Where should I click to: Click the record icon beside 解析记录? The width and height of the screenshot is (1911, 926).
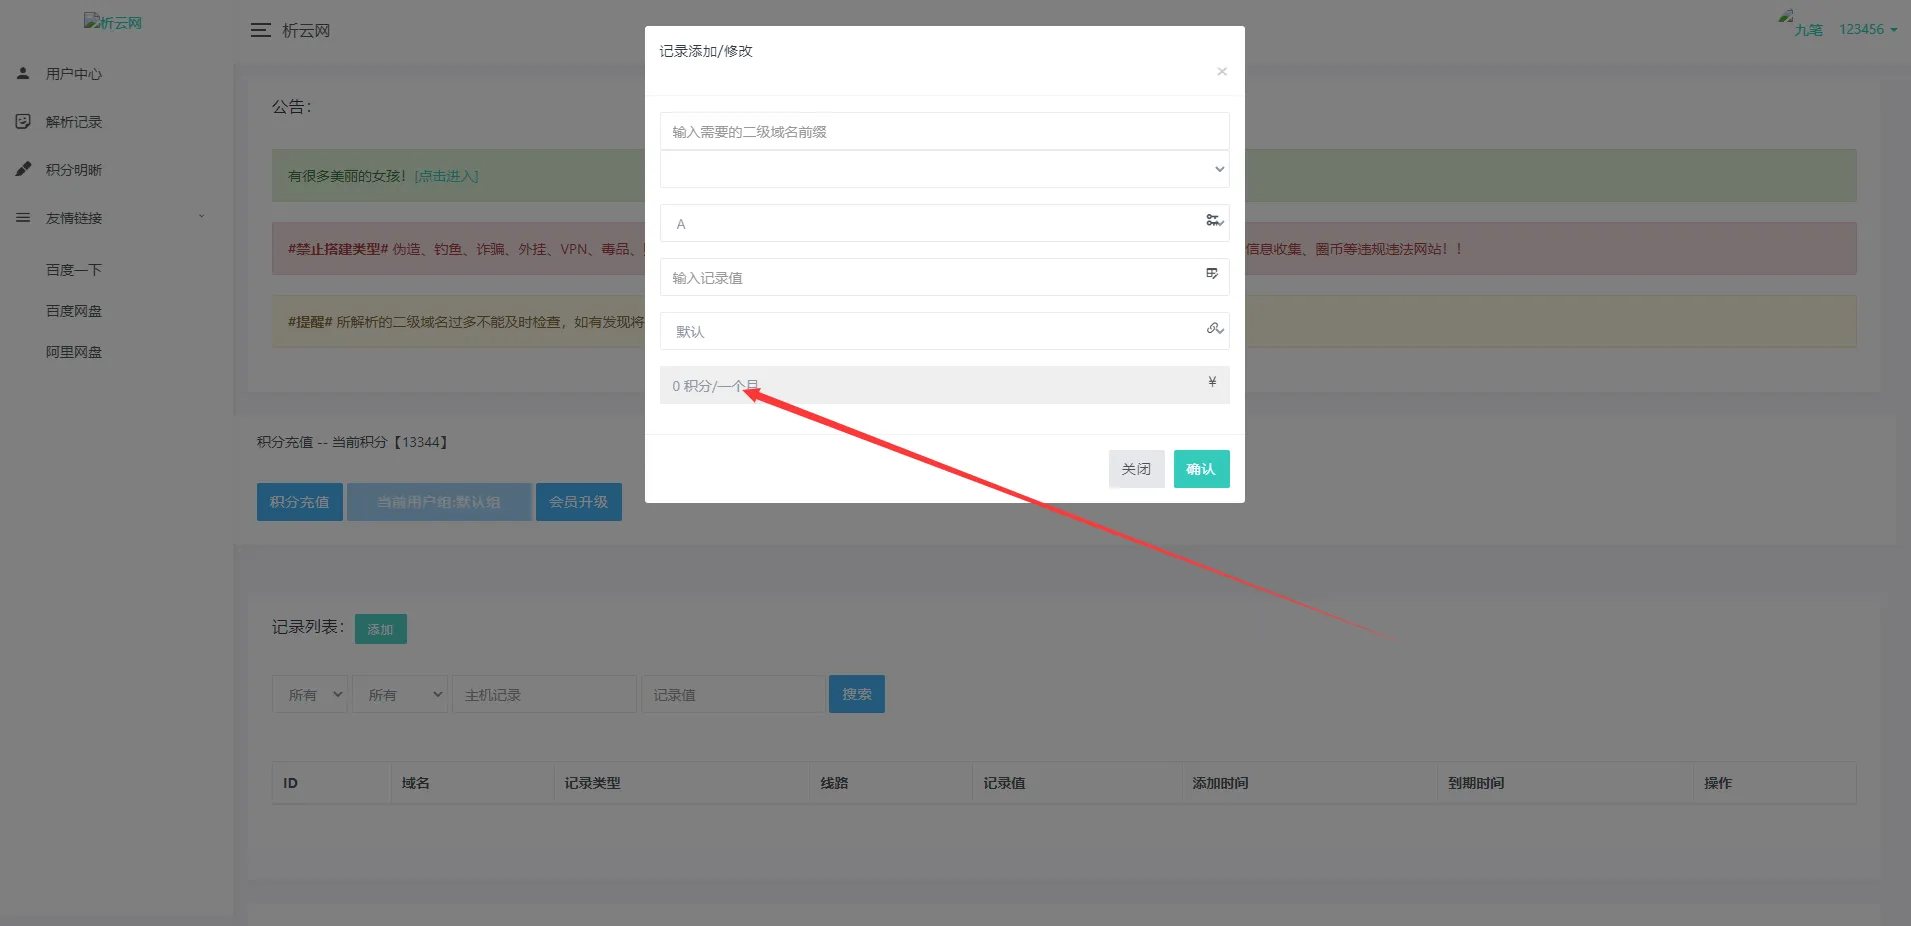pos(23,121)
